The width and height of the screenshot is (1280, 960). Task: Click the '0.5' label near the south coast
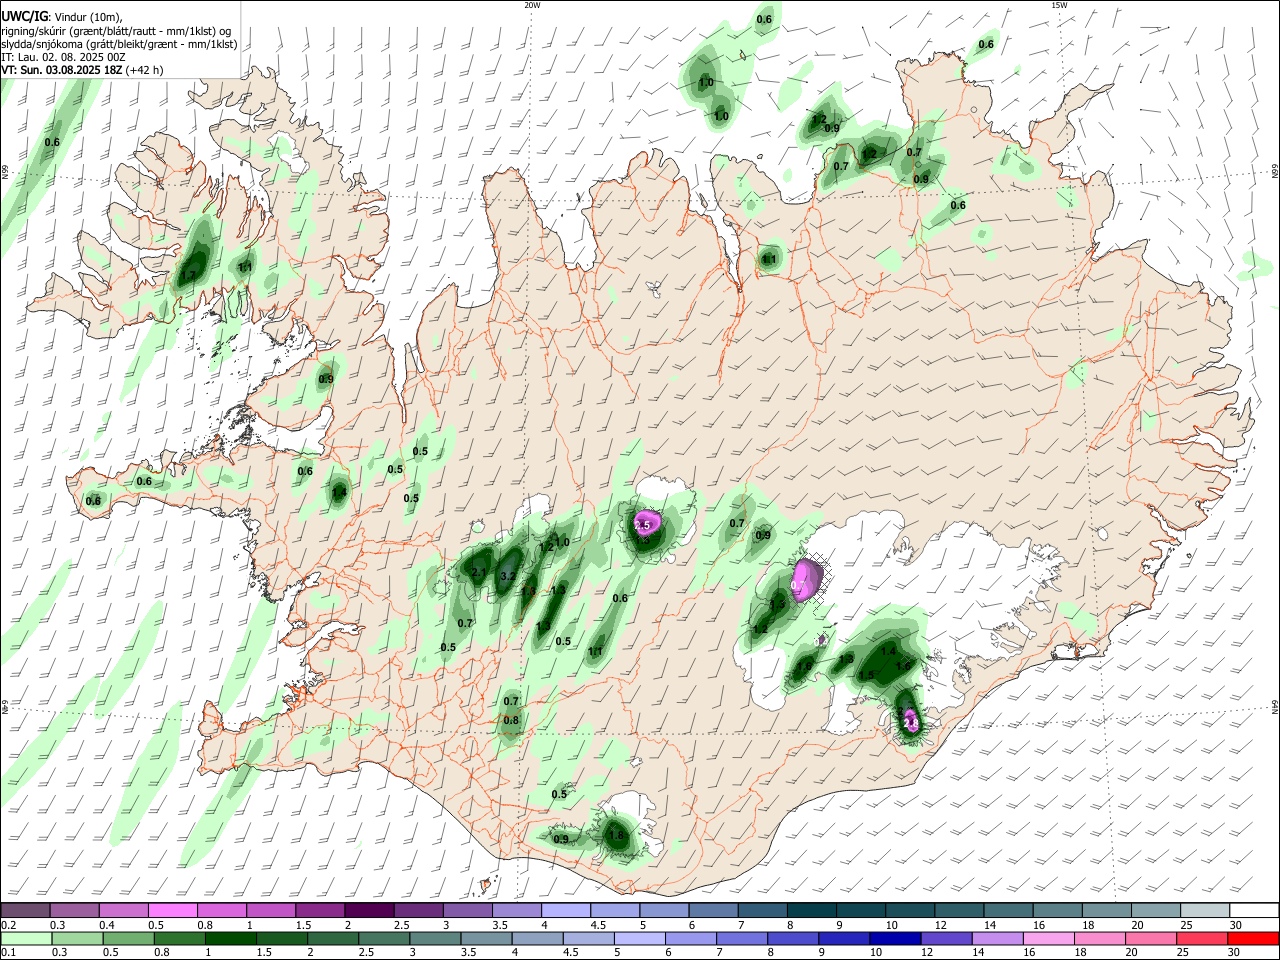tap(559, 794)
